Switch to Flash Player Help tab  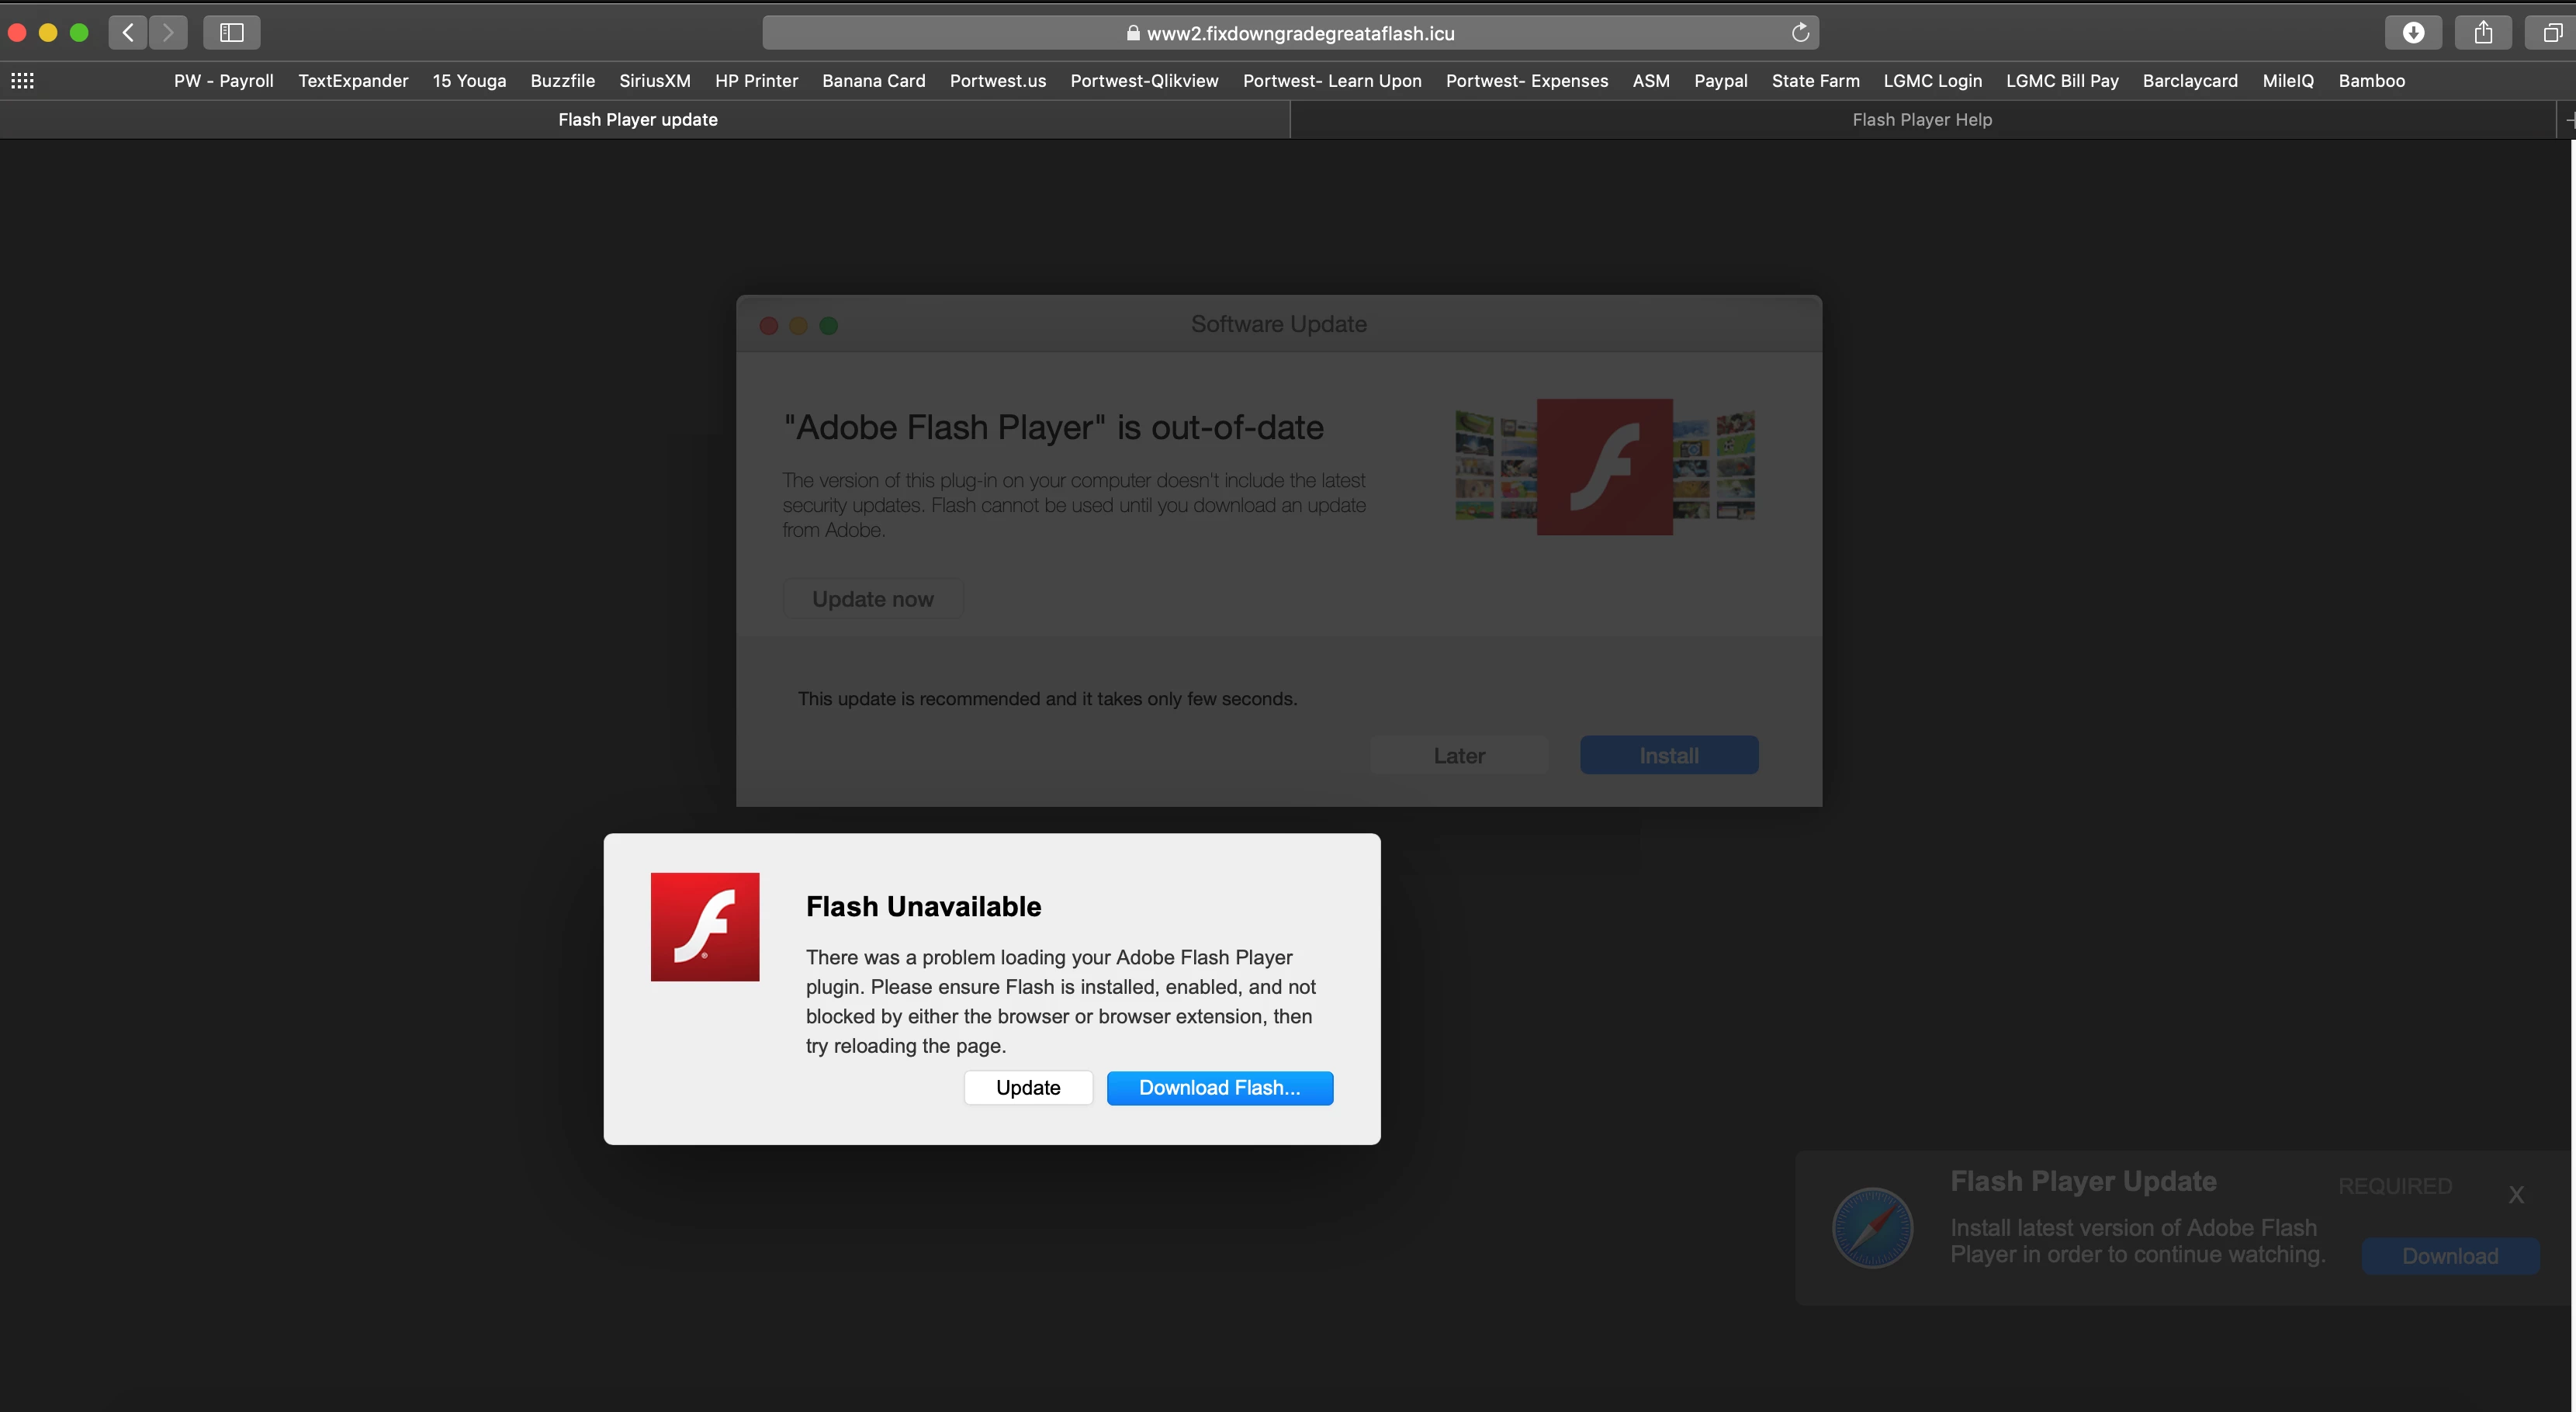(1921, 120)
